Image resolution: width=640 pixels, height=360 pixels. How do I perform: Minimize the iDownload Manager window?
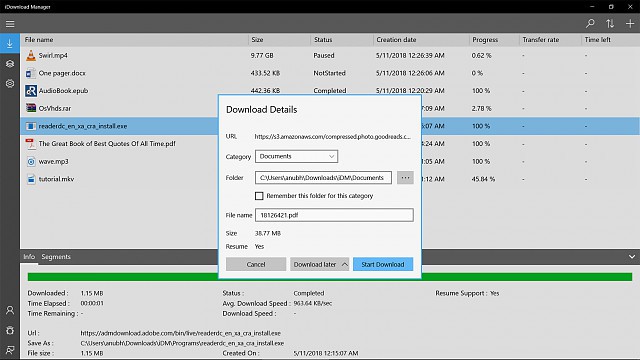592,7
